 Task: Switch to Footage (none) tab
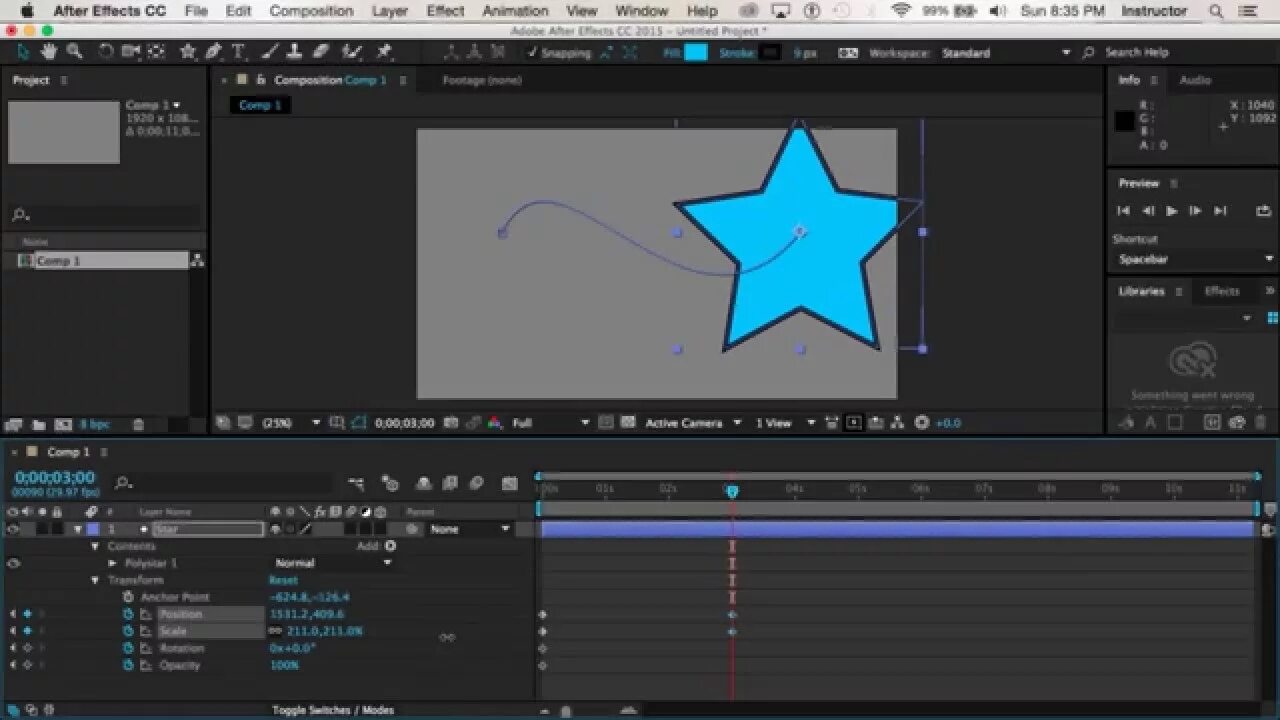pyautogui.click(x=482, y=80)
